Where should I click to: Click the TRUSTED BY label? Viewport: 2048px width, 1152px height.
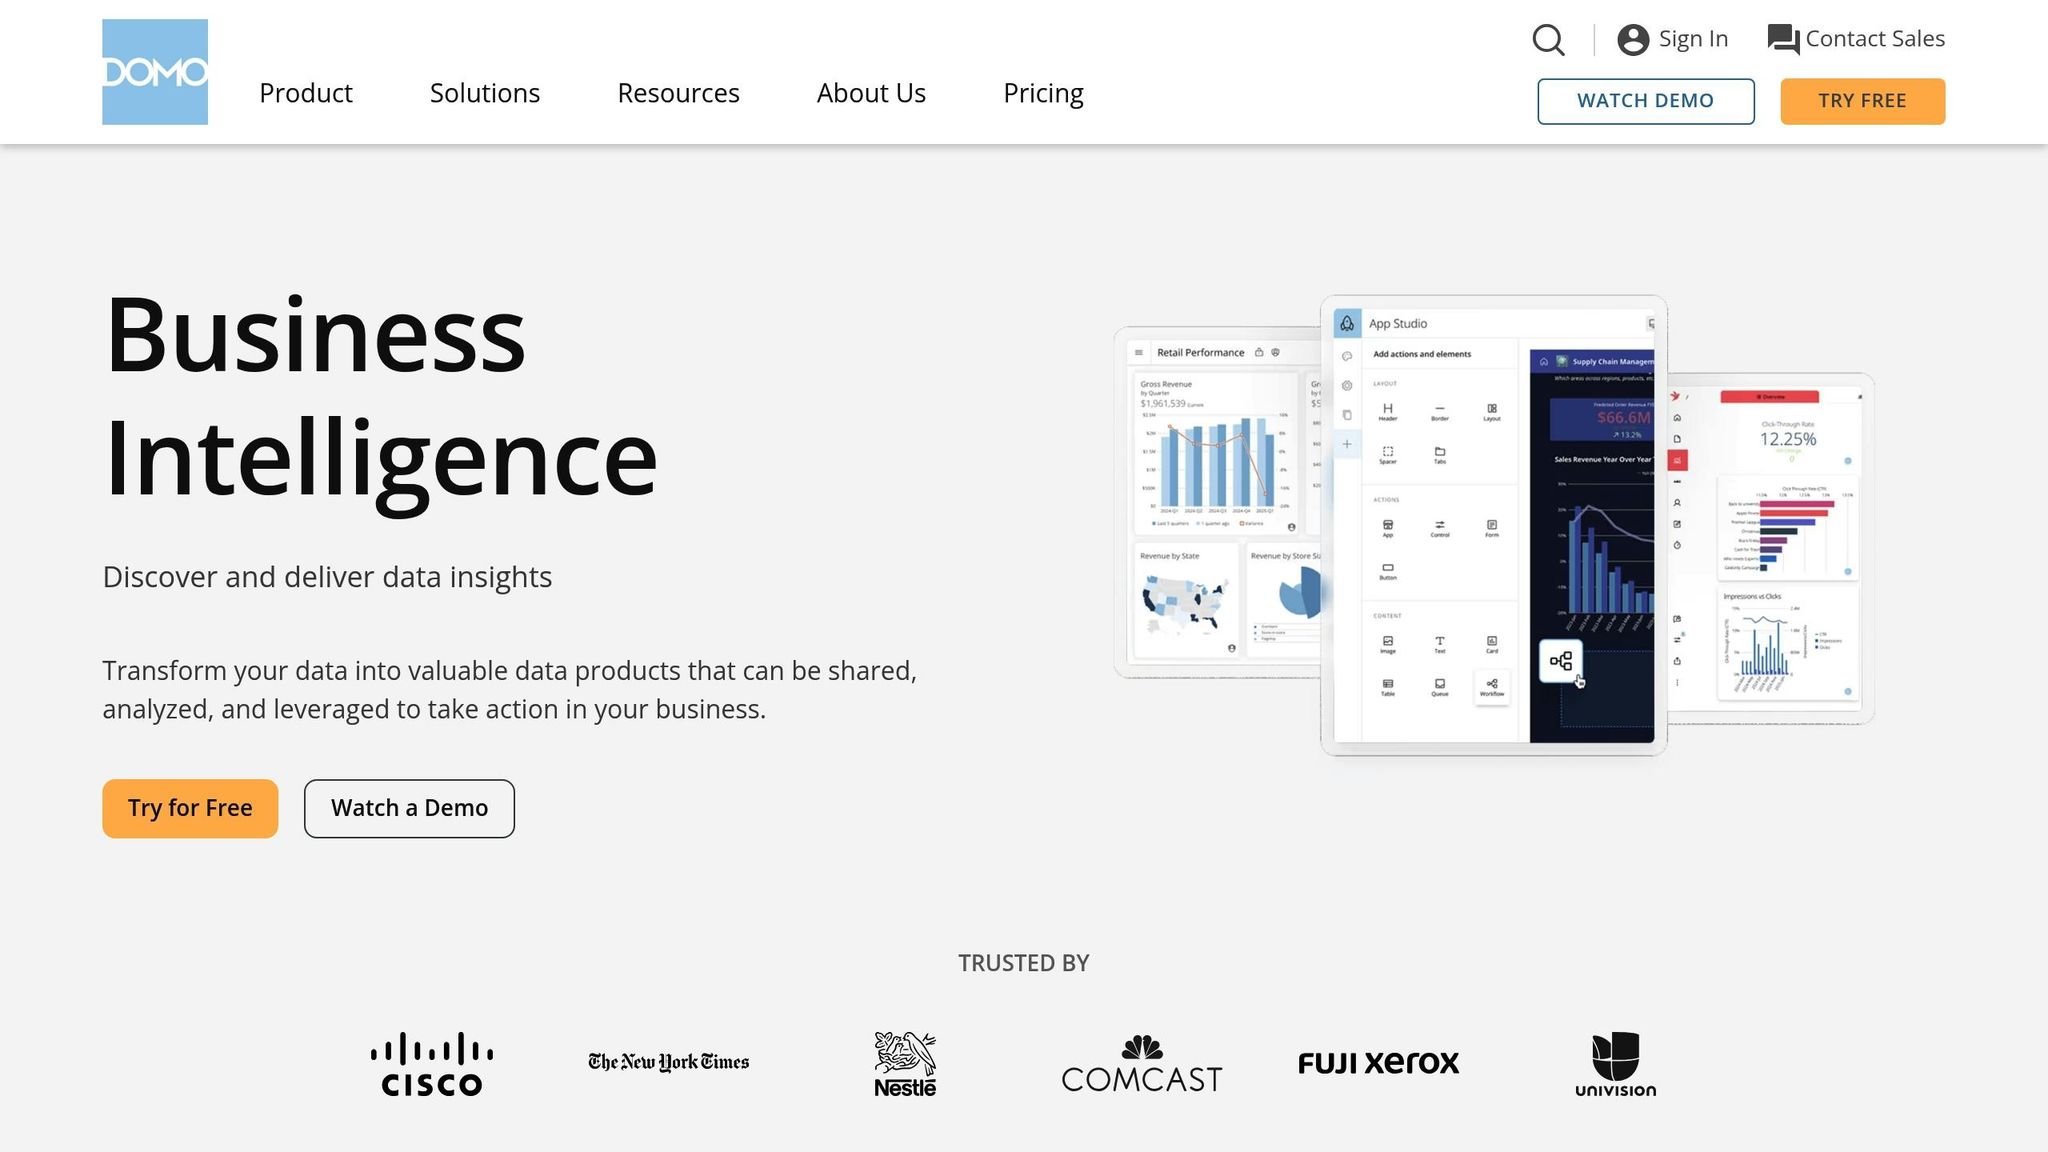pos(1024,963)
